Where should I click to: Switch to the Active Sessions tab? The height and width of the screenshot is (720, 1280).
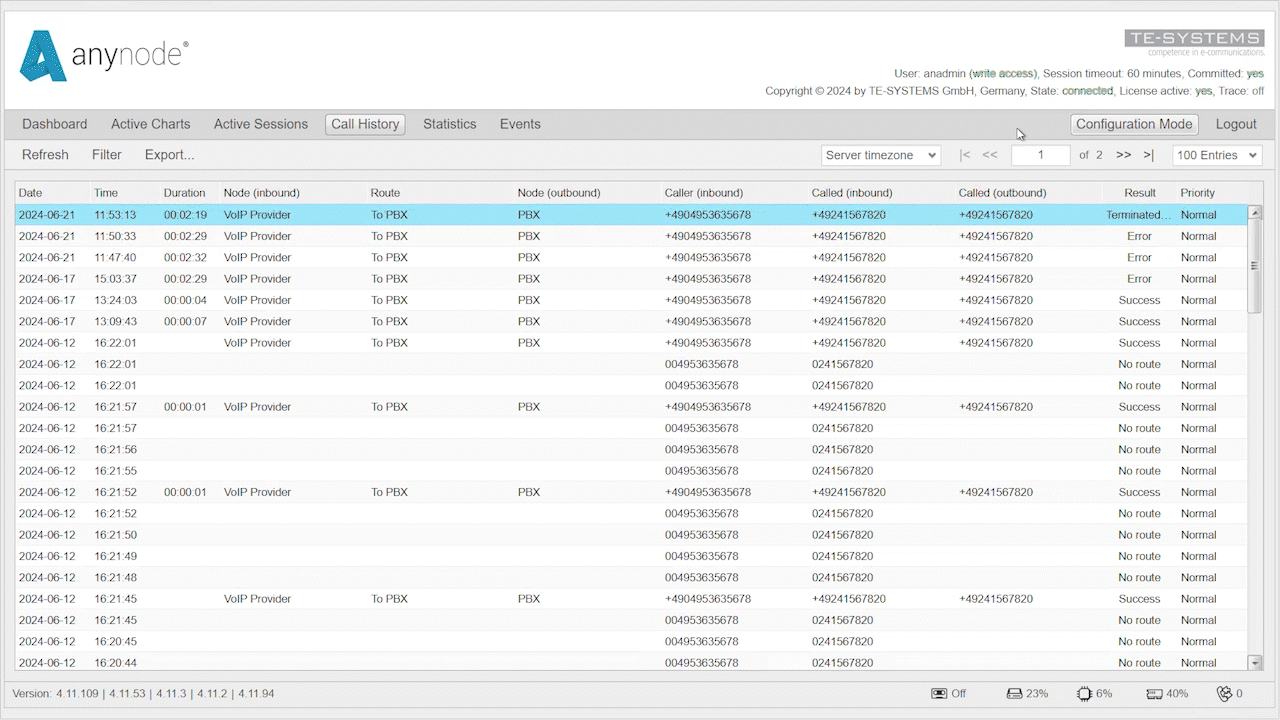[x=261, y=124]
